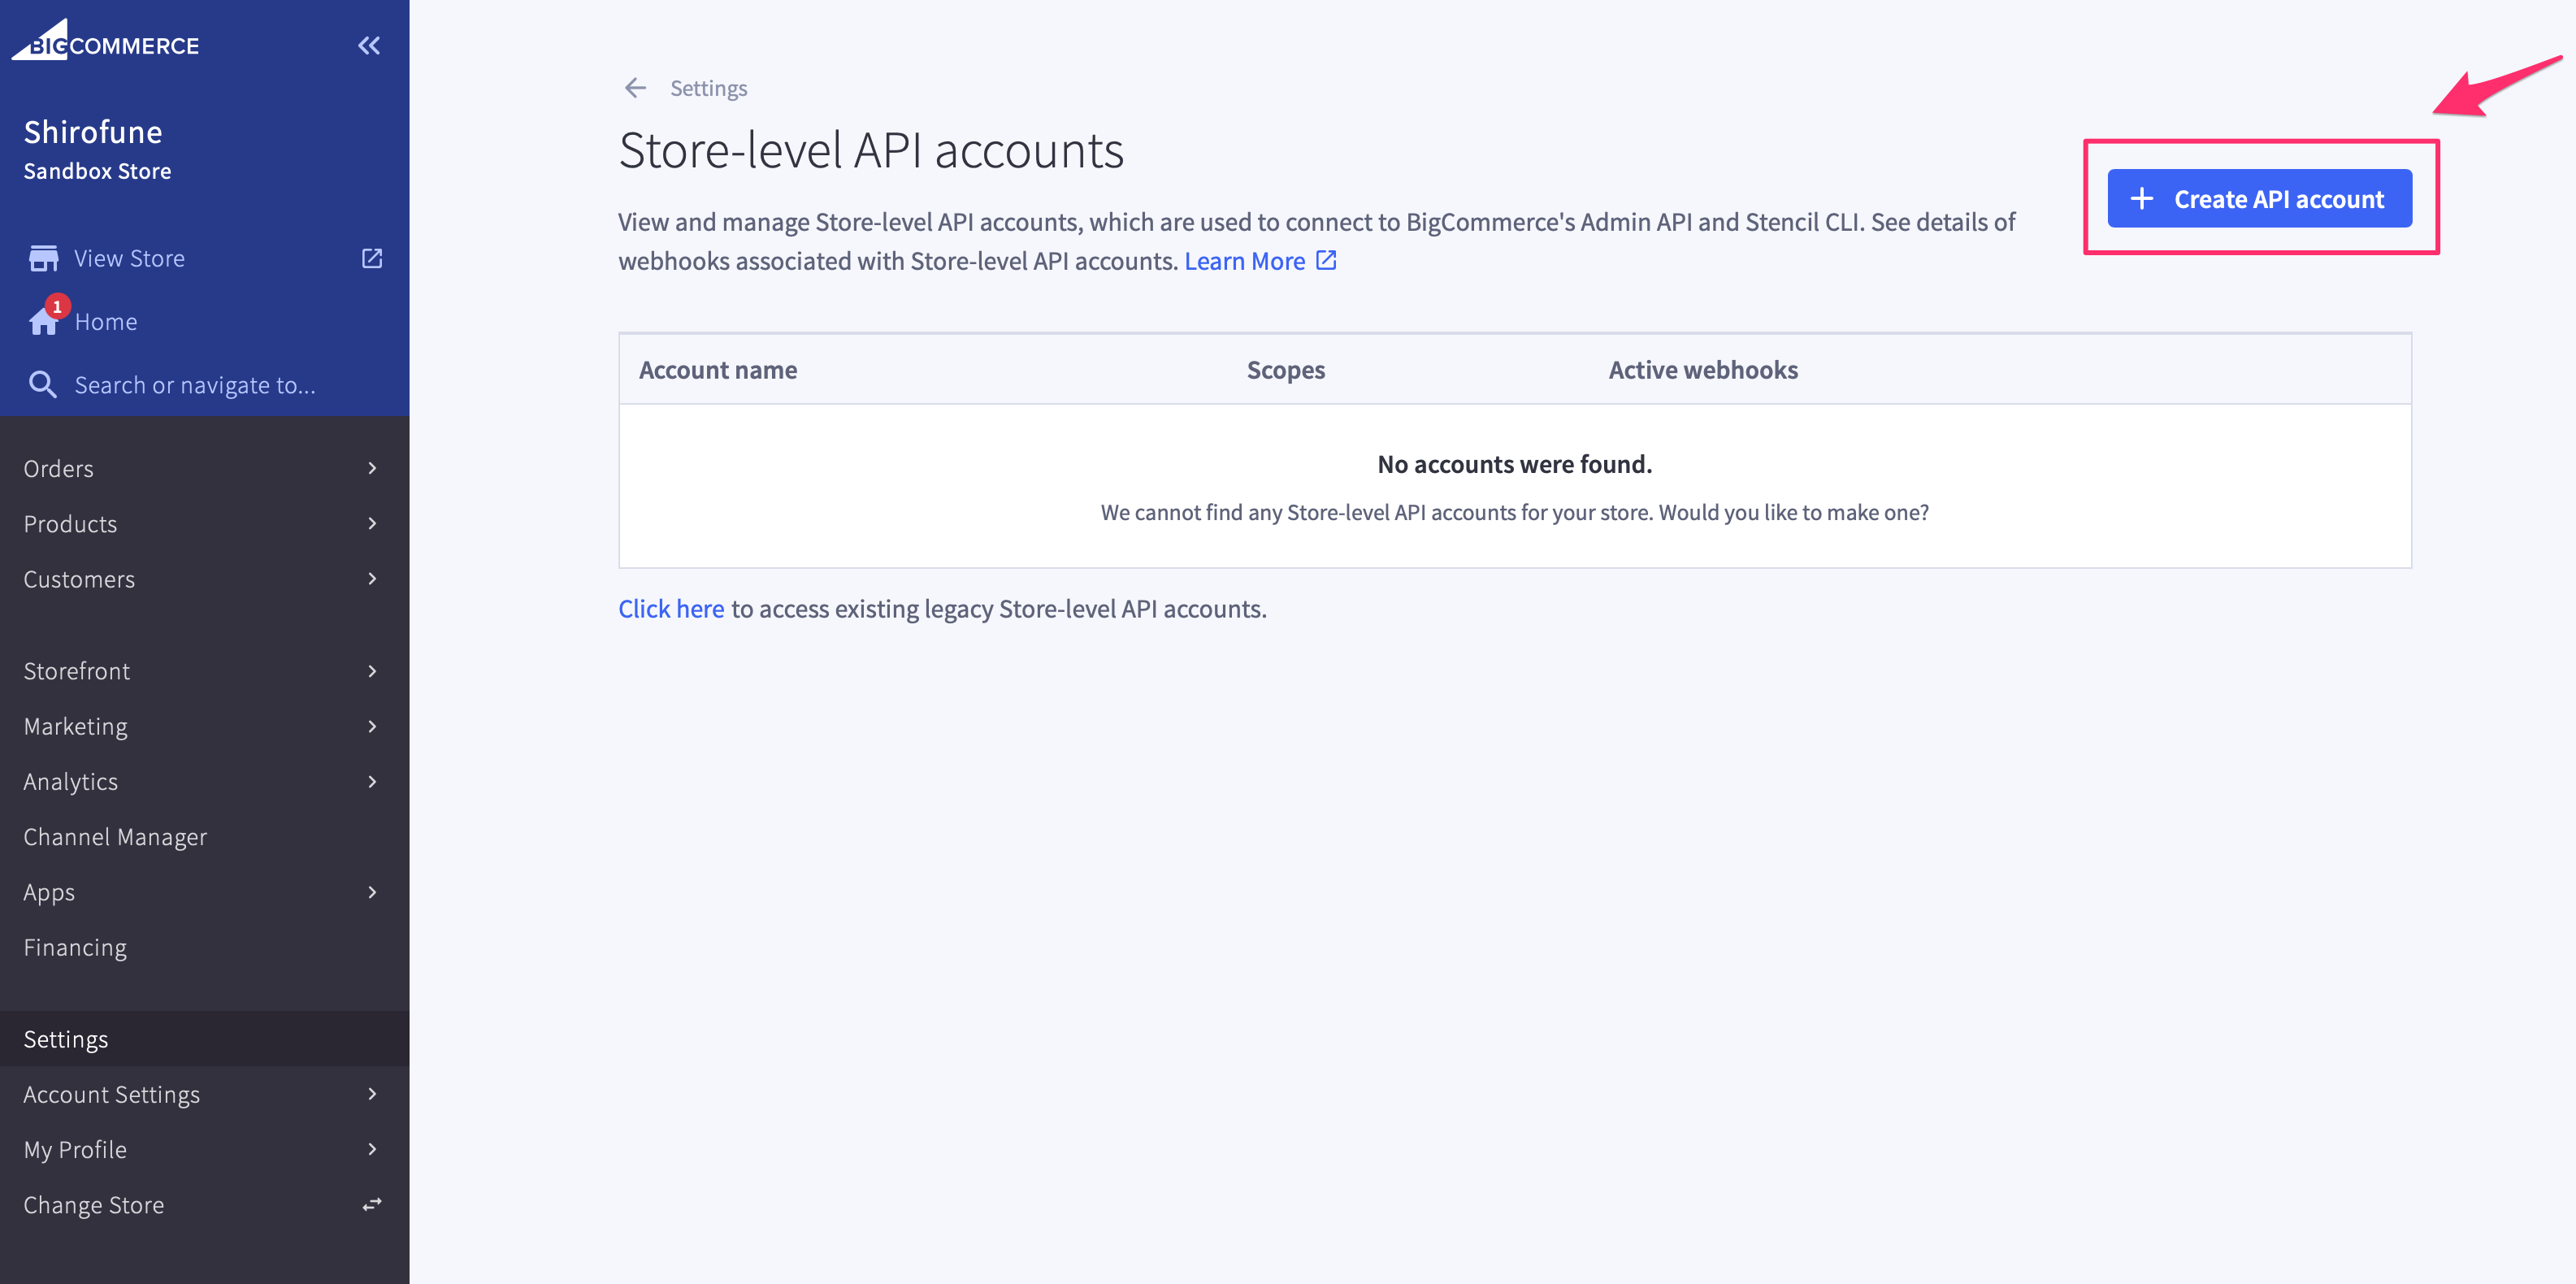Click the Change Store swap arrows icon
This screenshot has width=2576, height=1284.
pos(372,1205)
